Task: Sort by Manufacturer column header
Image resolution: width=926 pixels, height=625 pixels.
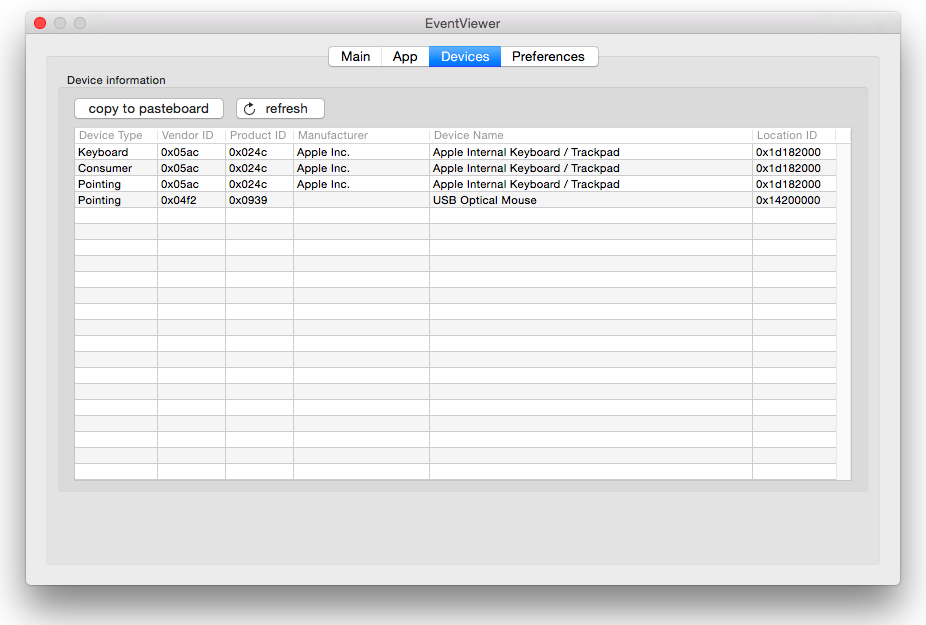Action: click(x=361, y=135)
